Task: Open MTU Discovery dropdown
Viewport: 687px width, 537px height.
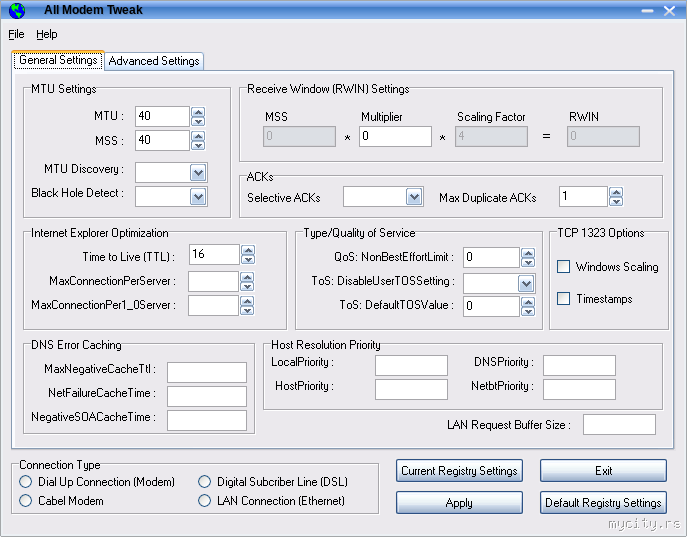Action: click(197, 172)
